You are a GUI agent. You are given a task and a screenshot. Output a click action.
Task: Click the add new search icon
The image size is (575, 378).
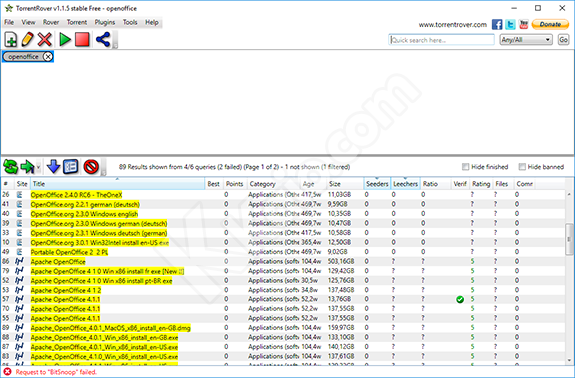(11, 40)
